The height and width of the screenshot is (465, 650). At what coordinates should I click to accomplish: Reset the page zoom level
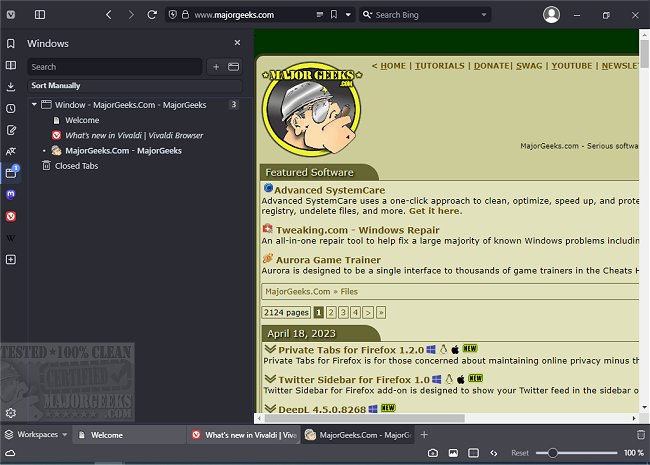pos(520,453)
